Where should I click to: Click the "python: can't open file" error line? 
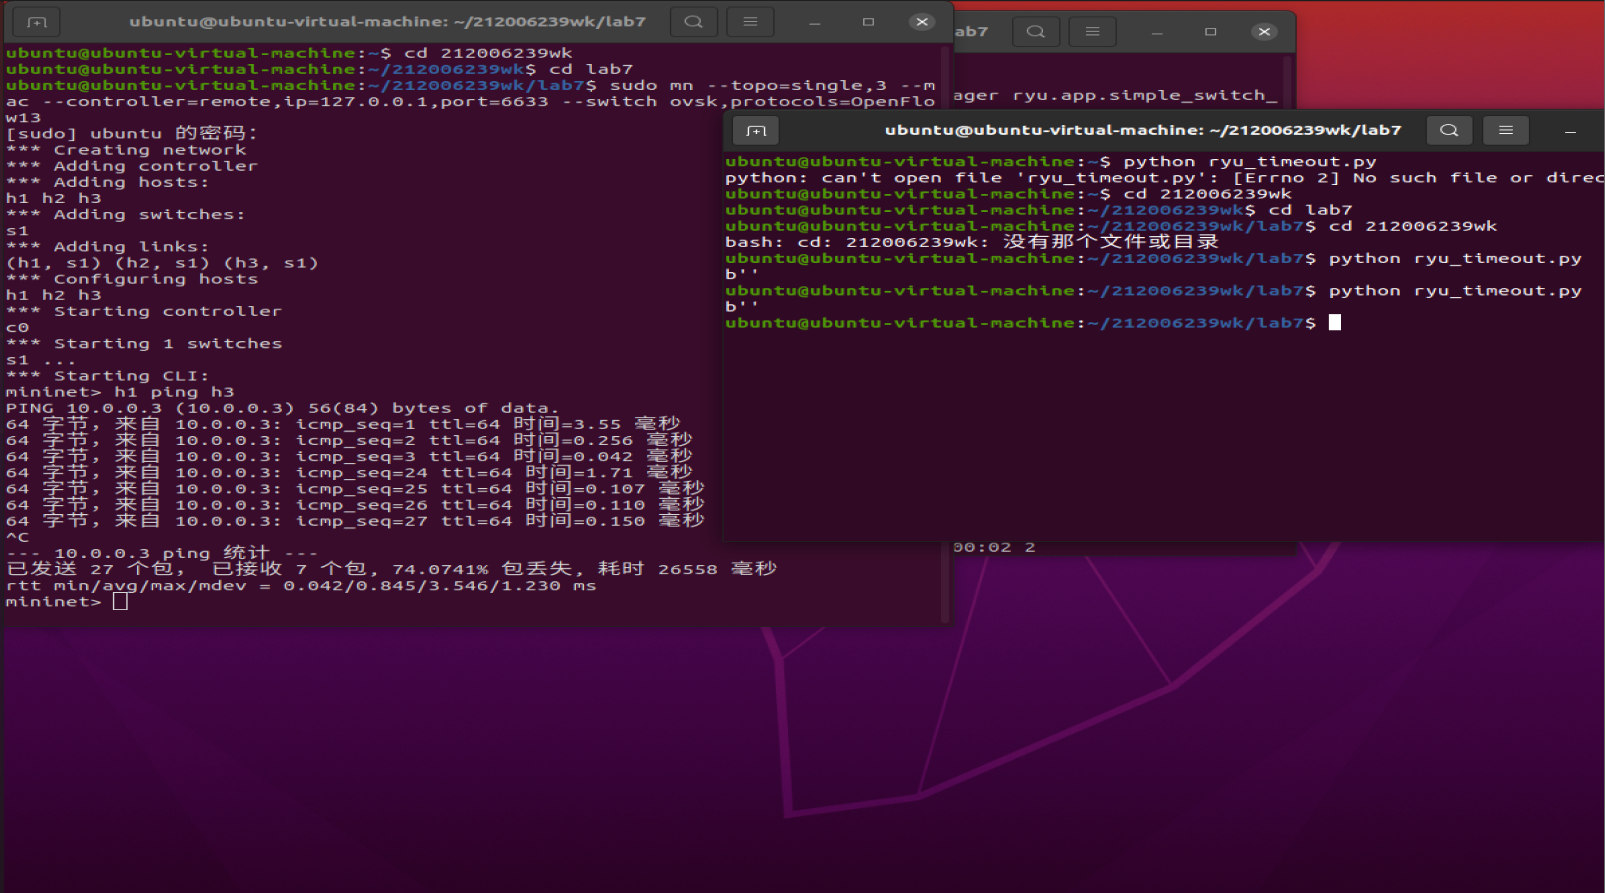pyautogui.click(x=1165, y=178)
